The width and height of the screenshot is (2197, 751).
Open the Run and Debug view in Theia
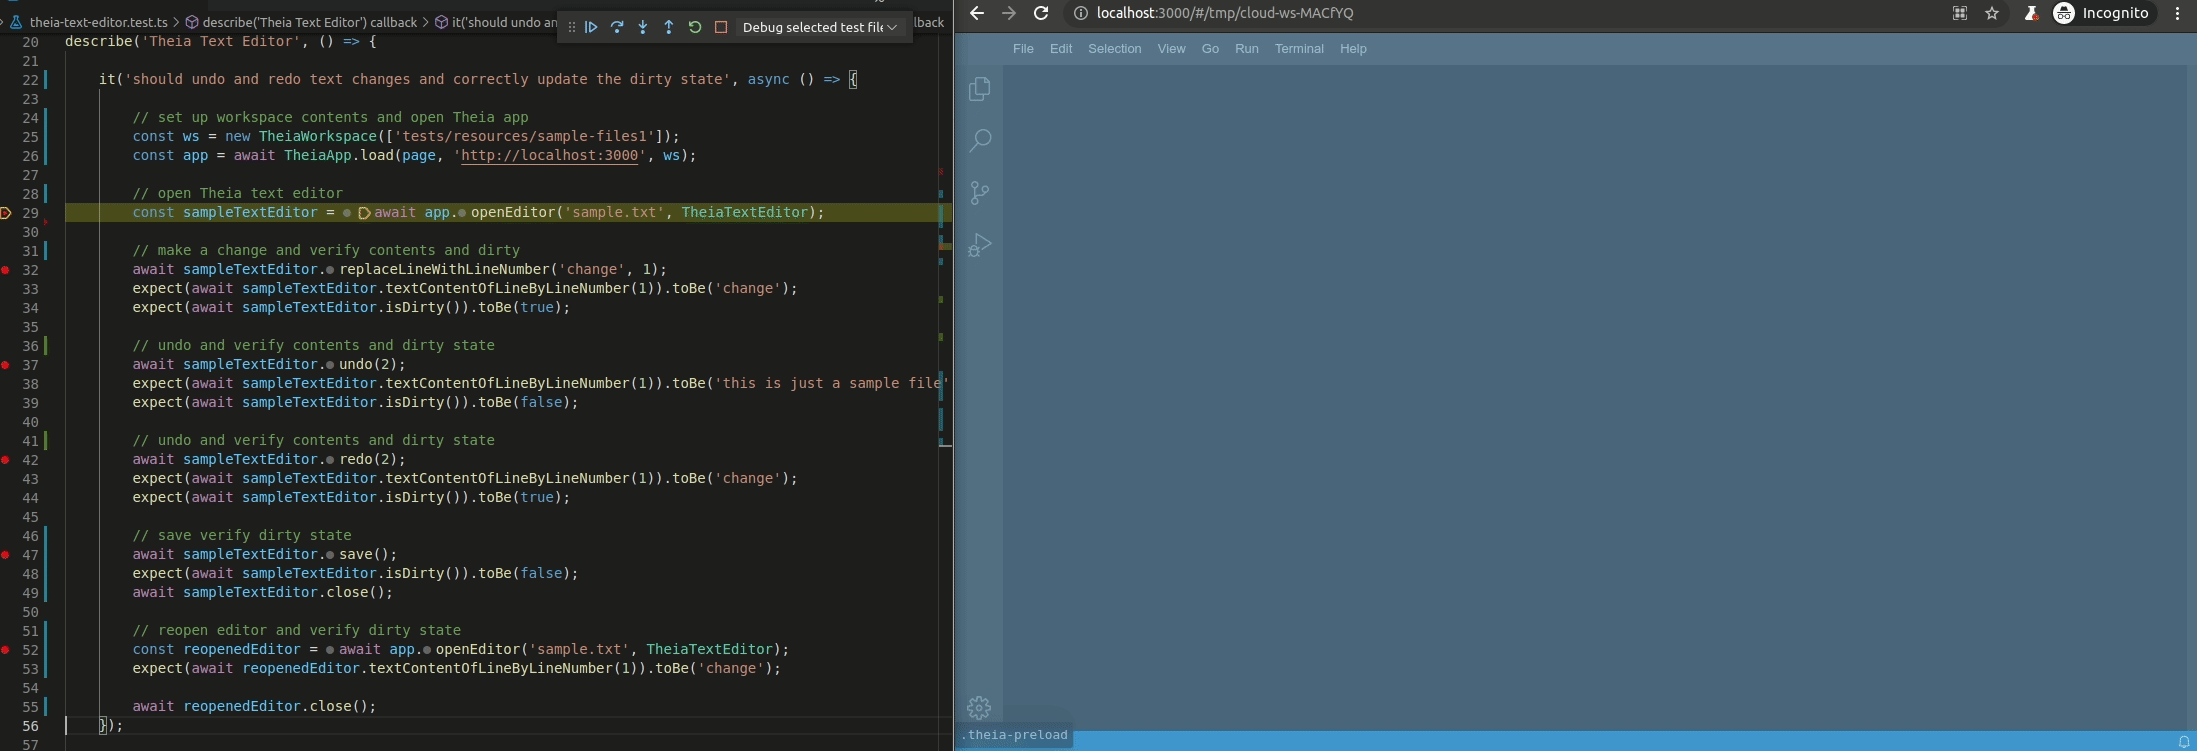(980, 245)
